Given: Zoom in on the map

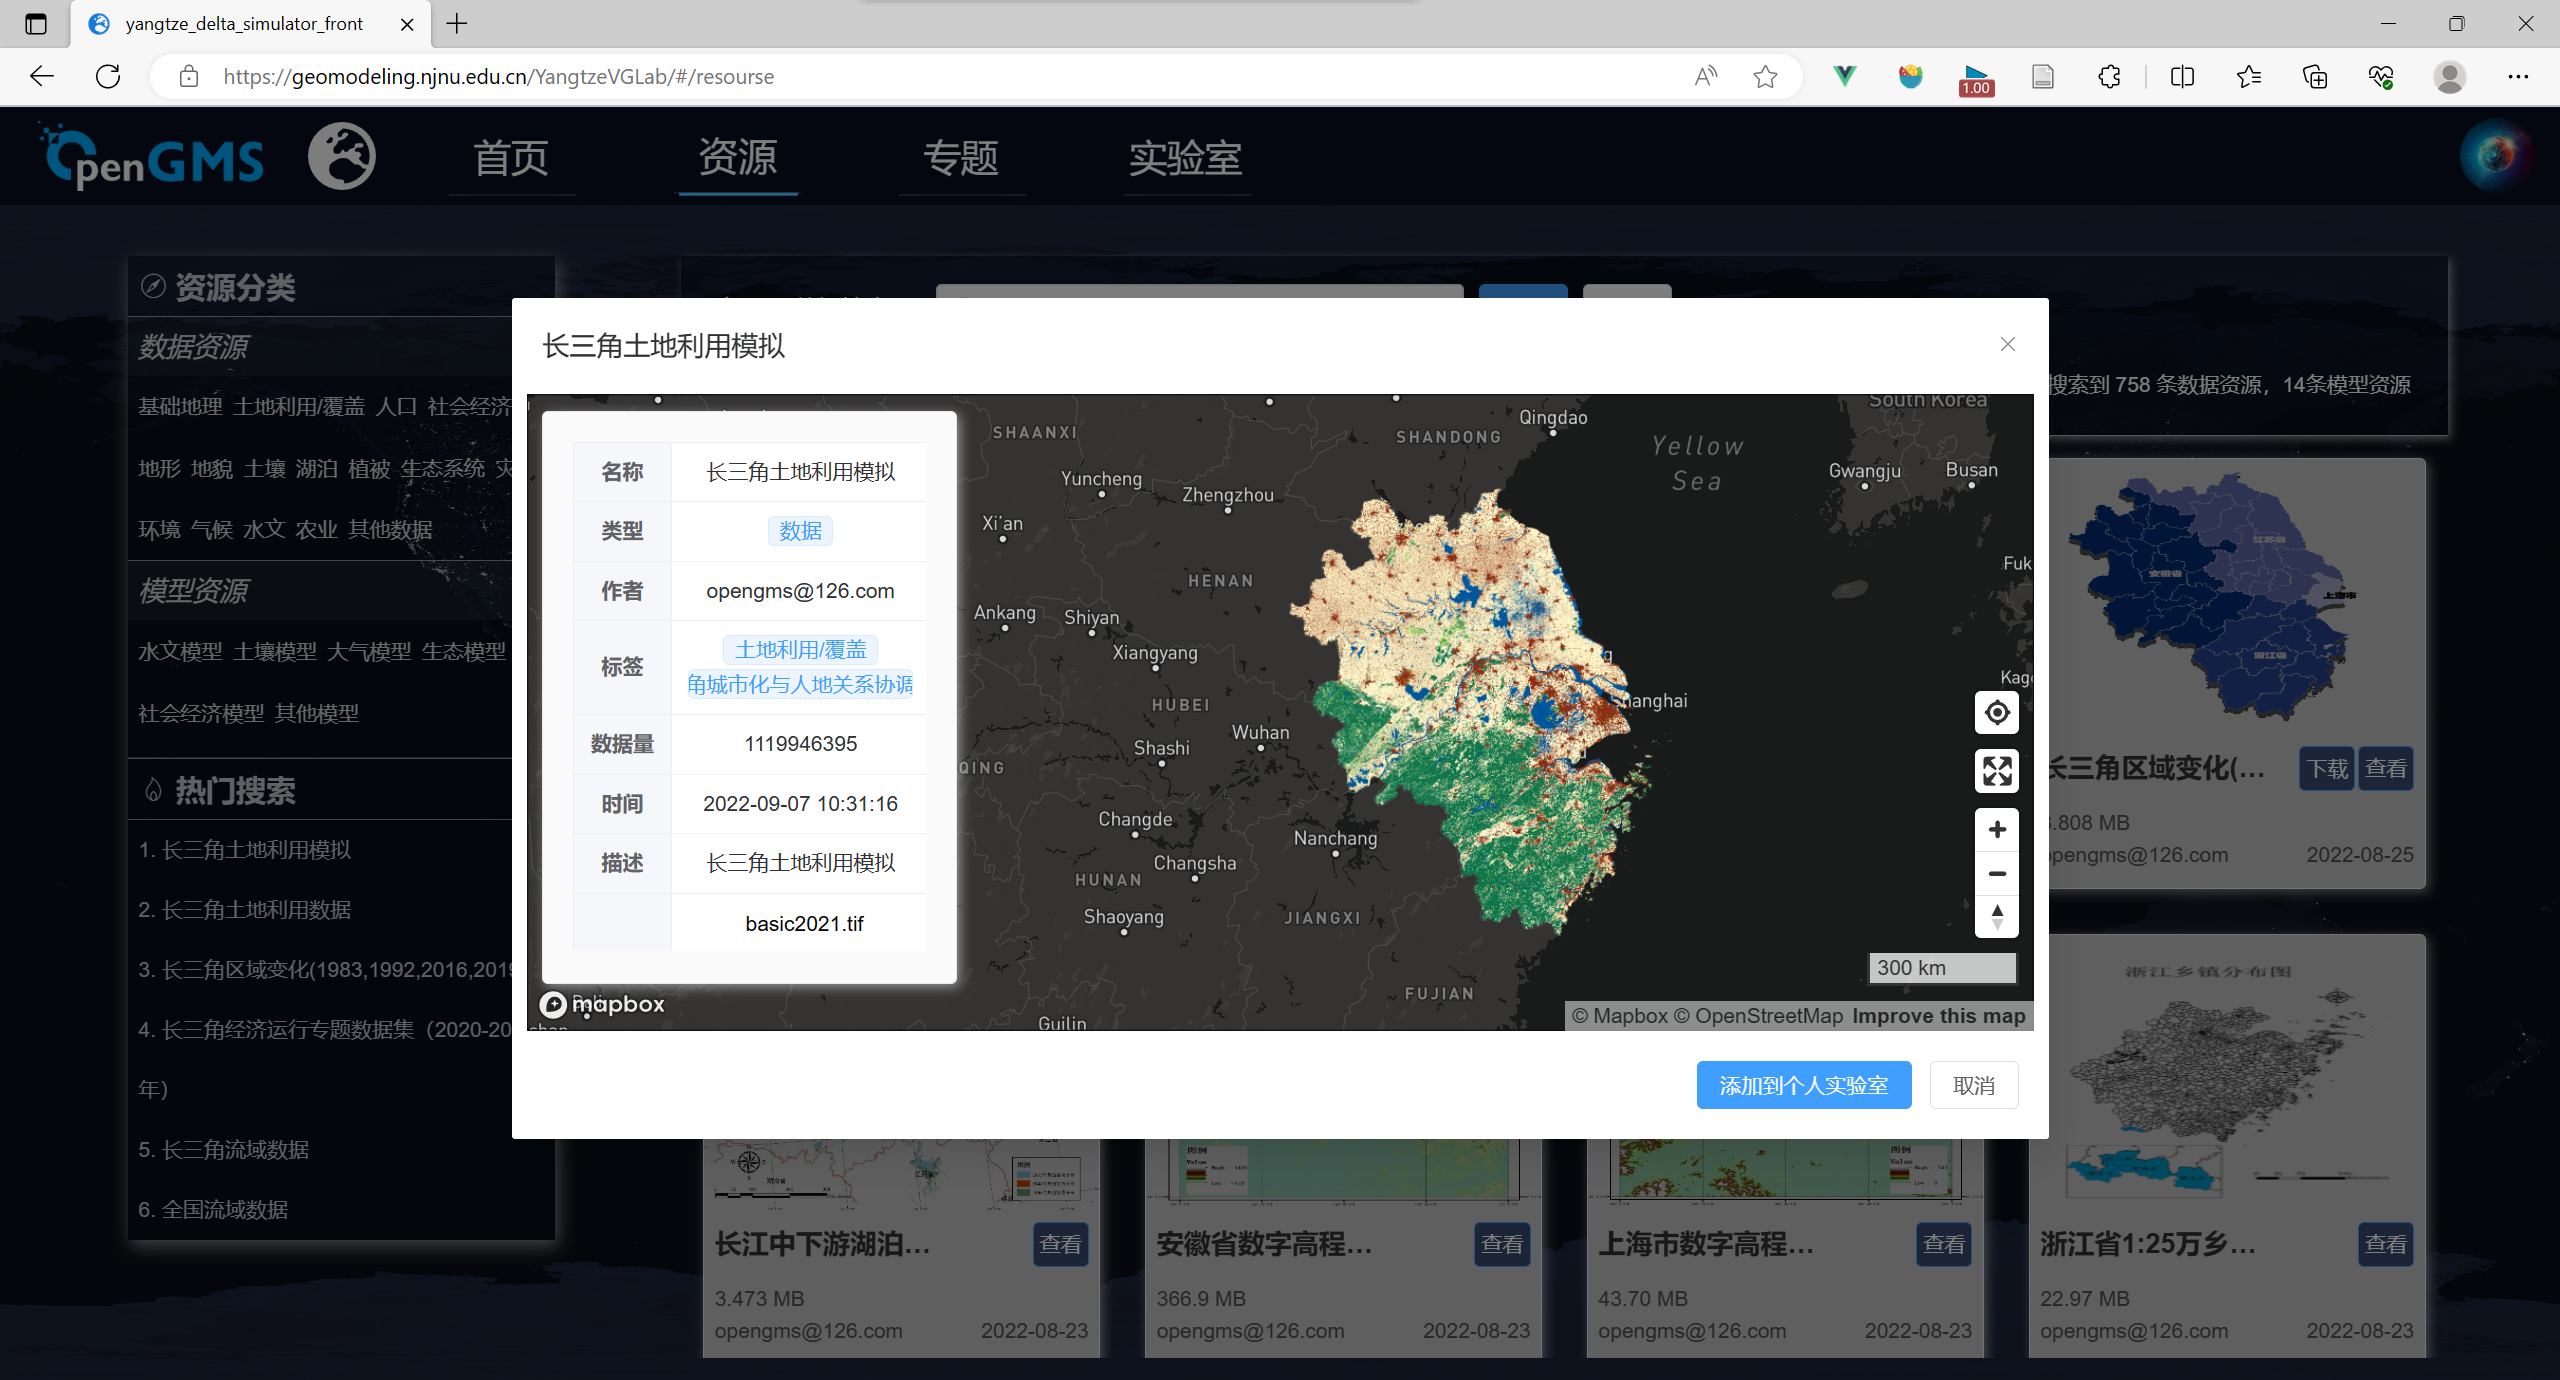Looking at the screenshot, I should click(1996, 830).
